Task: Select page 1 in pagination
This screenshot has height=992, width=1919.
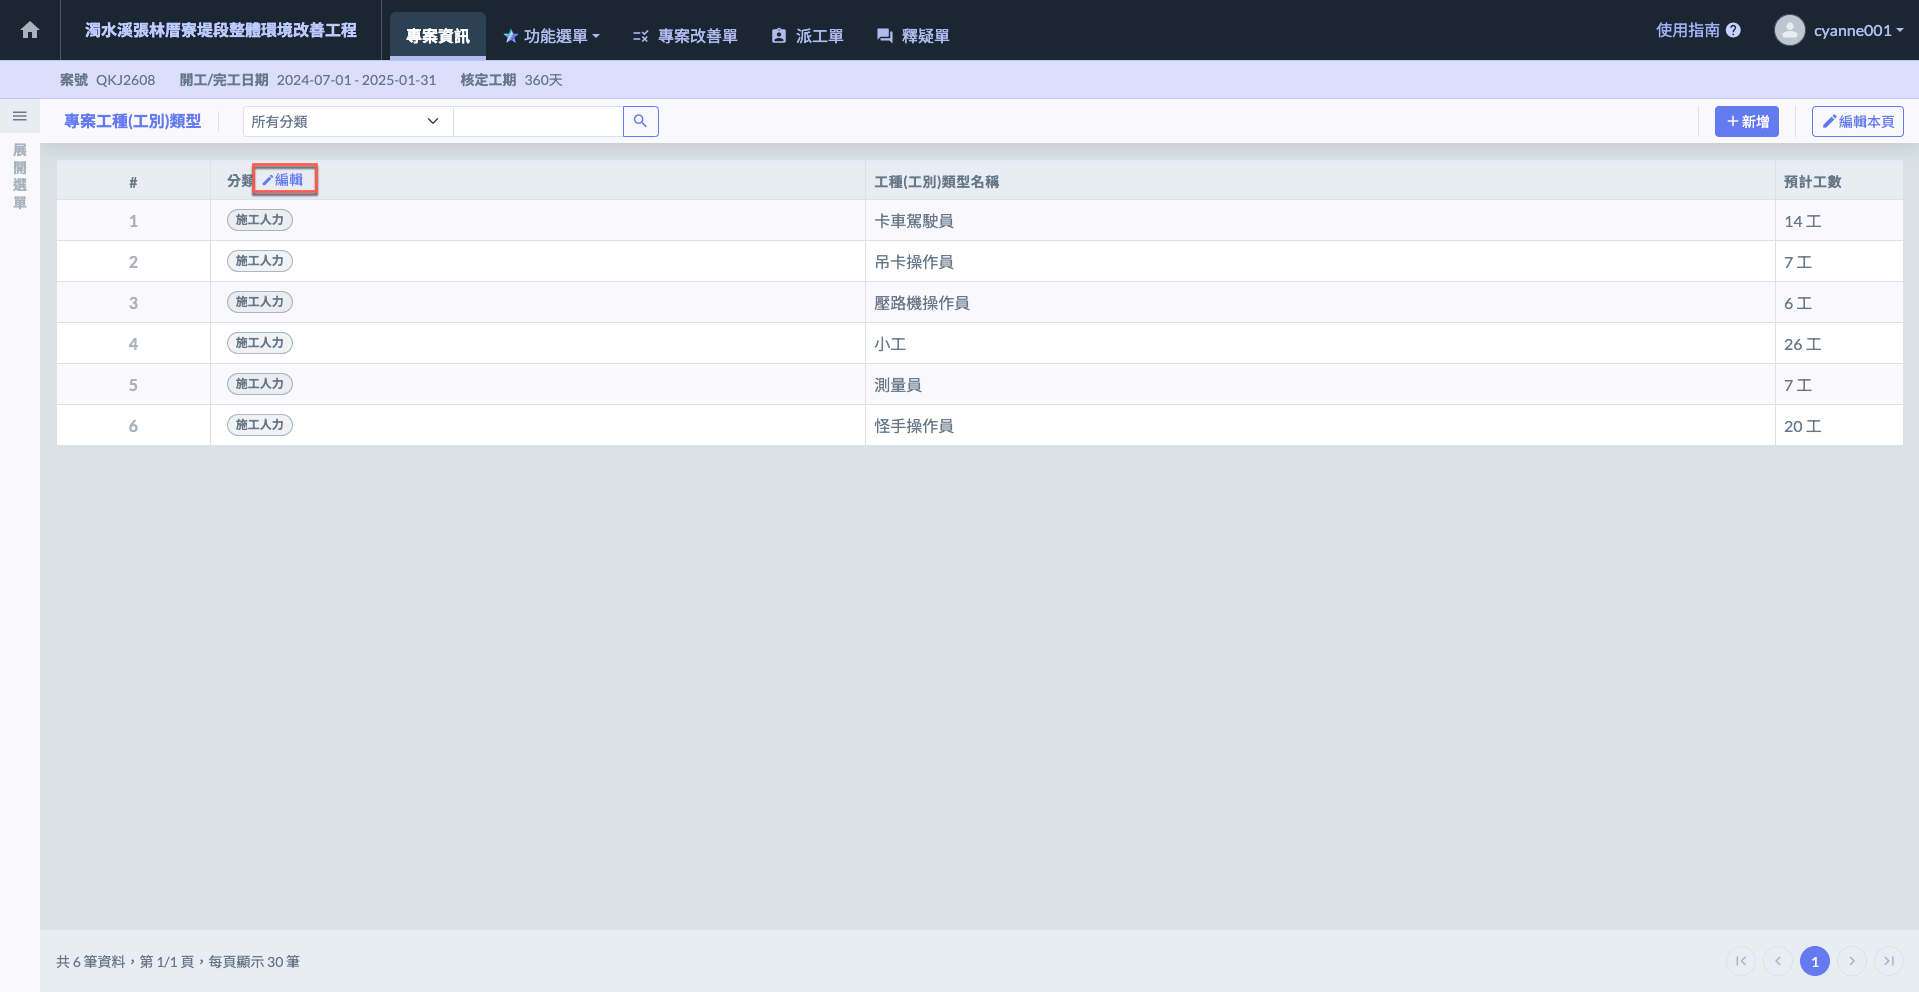Action: tap(1814, 961)
